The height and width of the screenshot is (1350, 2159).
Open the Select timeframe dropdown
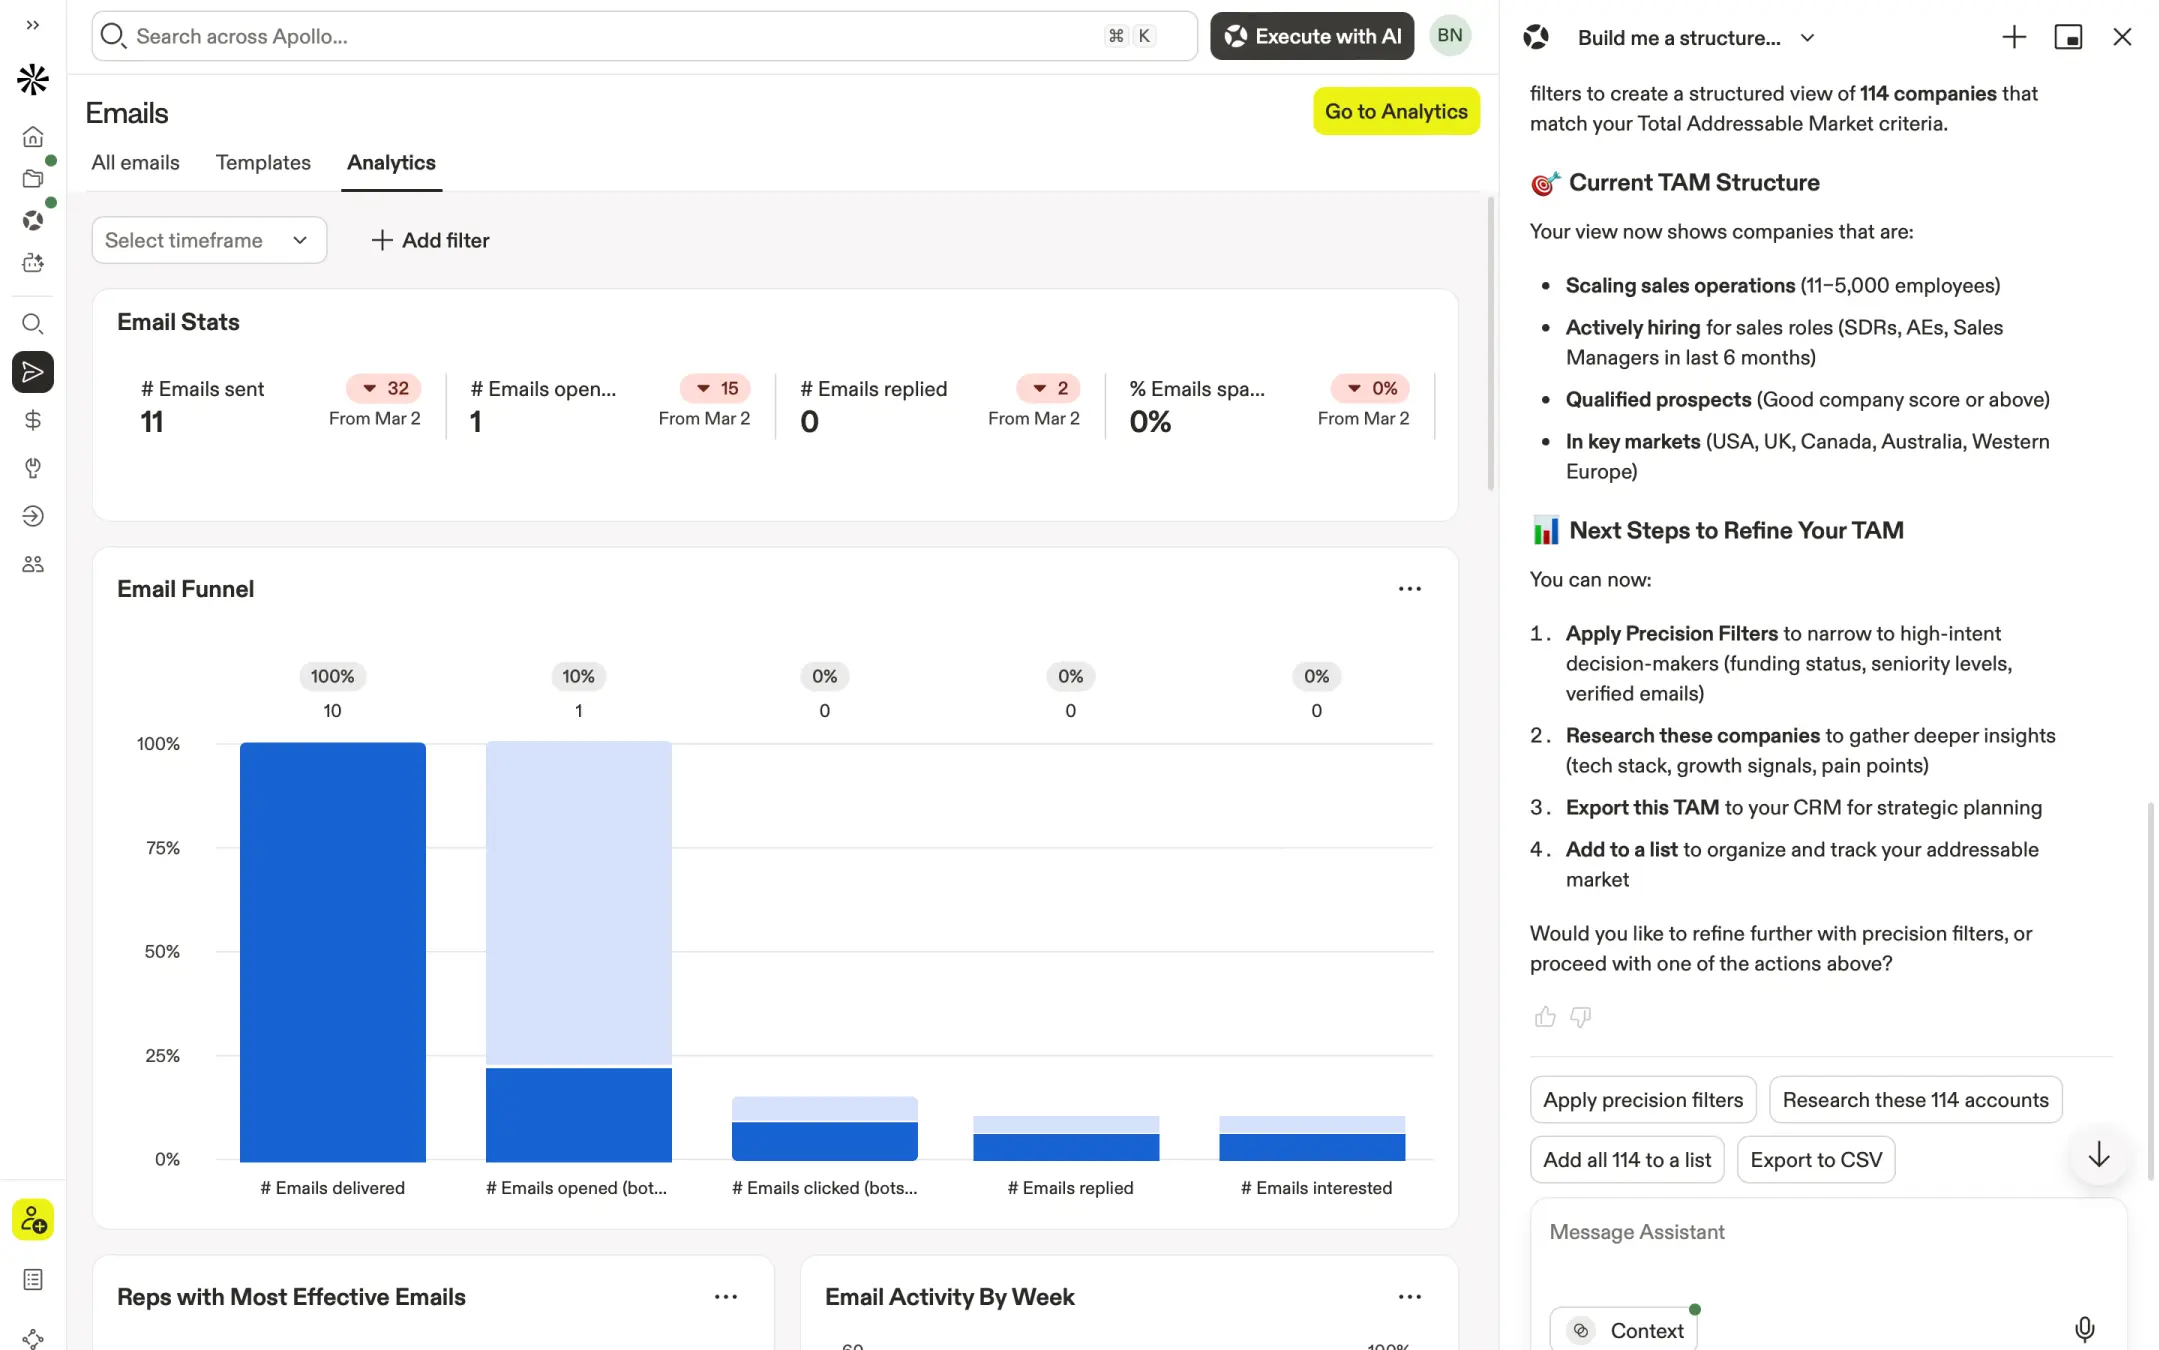pos(209,240)
